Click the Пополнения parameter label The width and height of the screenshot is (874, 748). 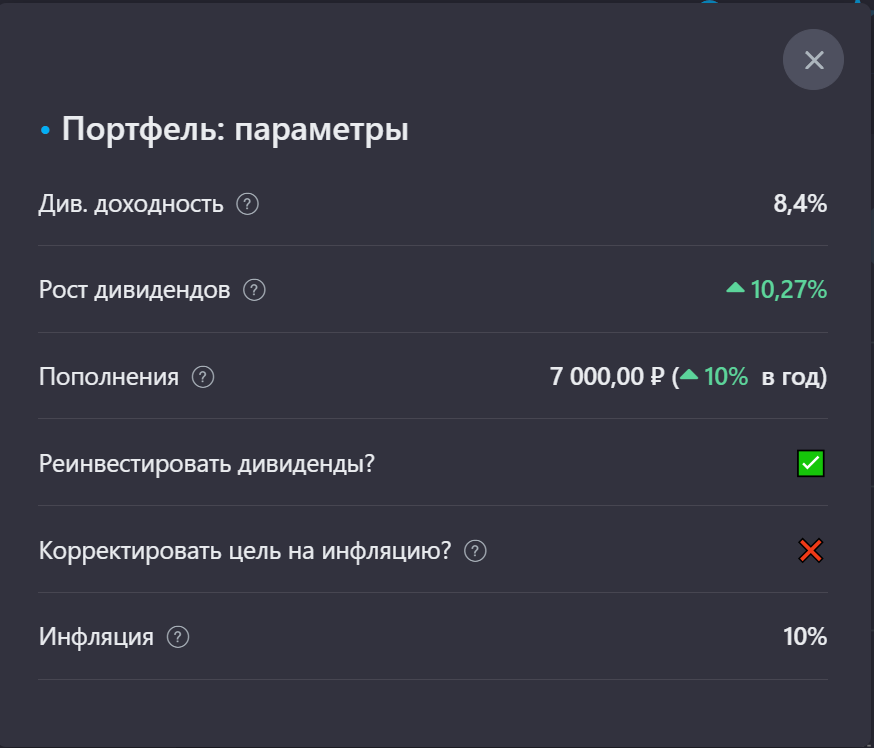coord(108,377)
